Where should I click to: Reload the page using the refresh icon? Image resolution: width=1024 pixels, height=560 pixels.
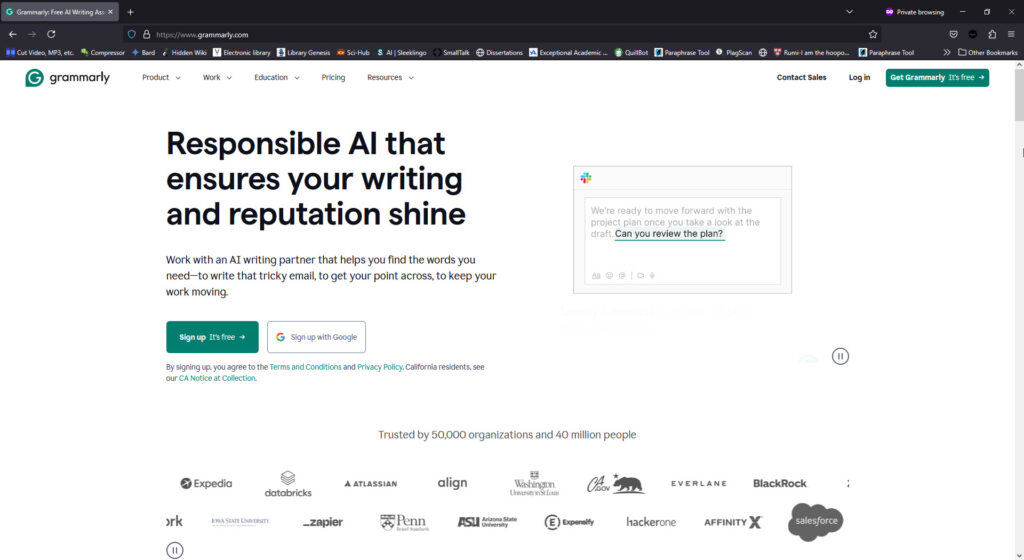pos(51,35)
